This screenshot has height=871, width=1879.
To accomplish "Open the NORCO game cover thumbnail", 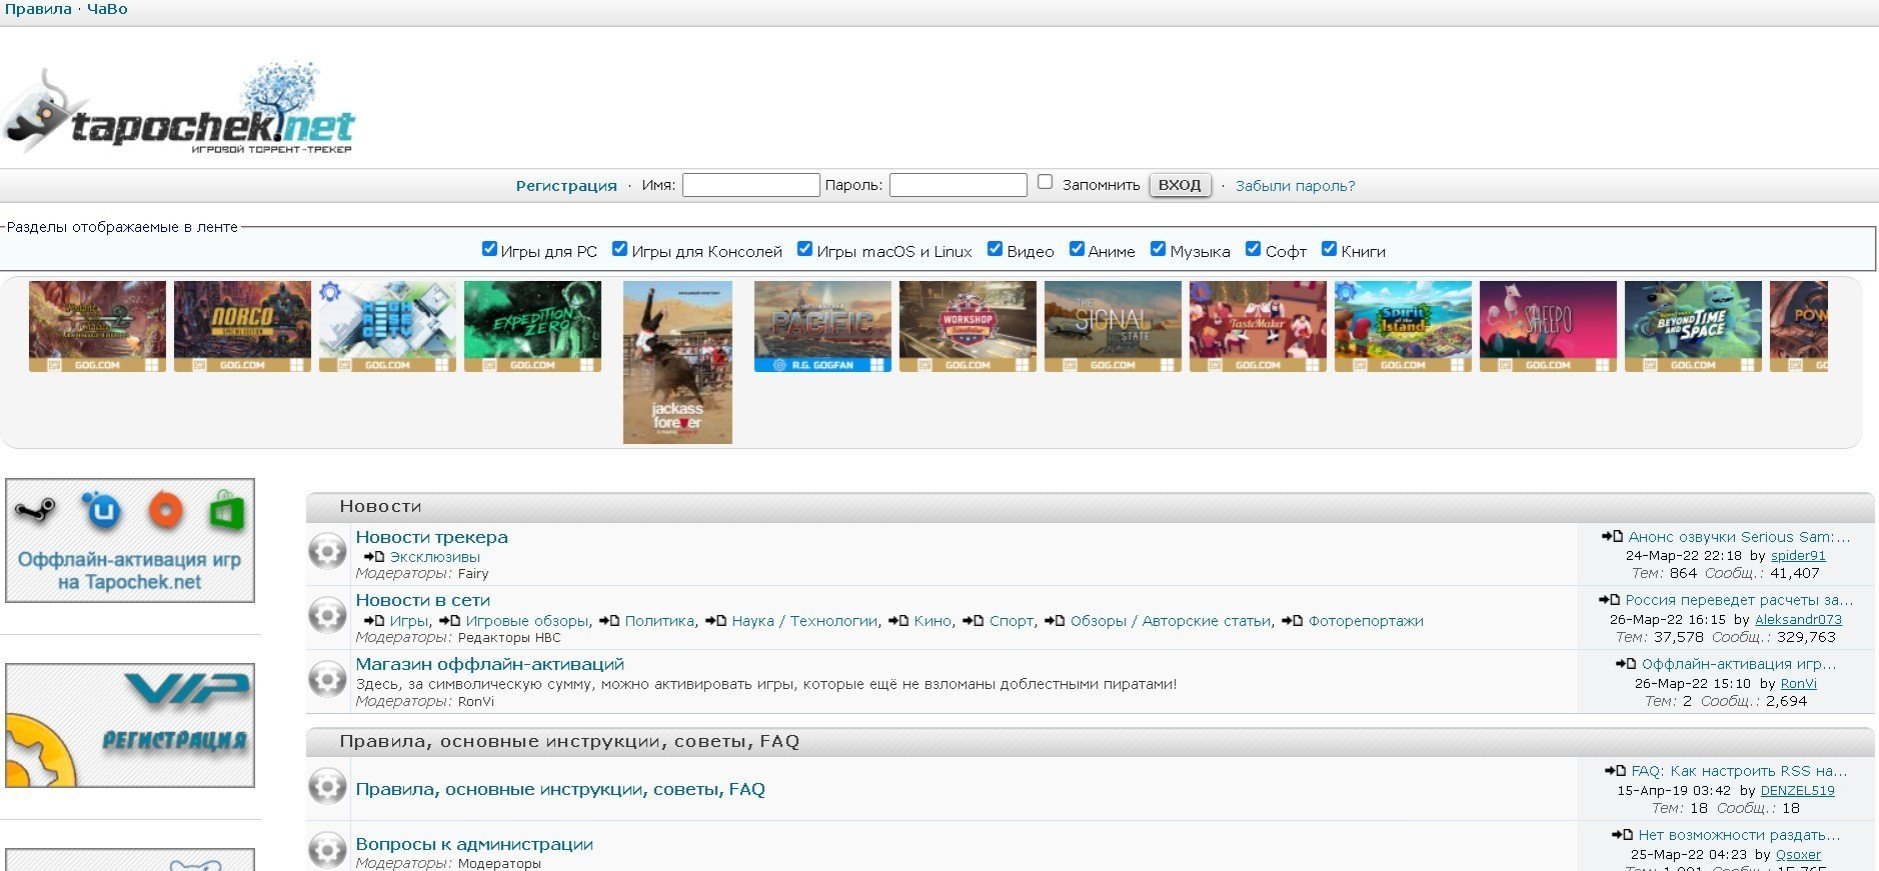I will (242, 326).
